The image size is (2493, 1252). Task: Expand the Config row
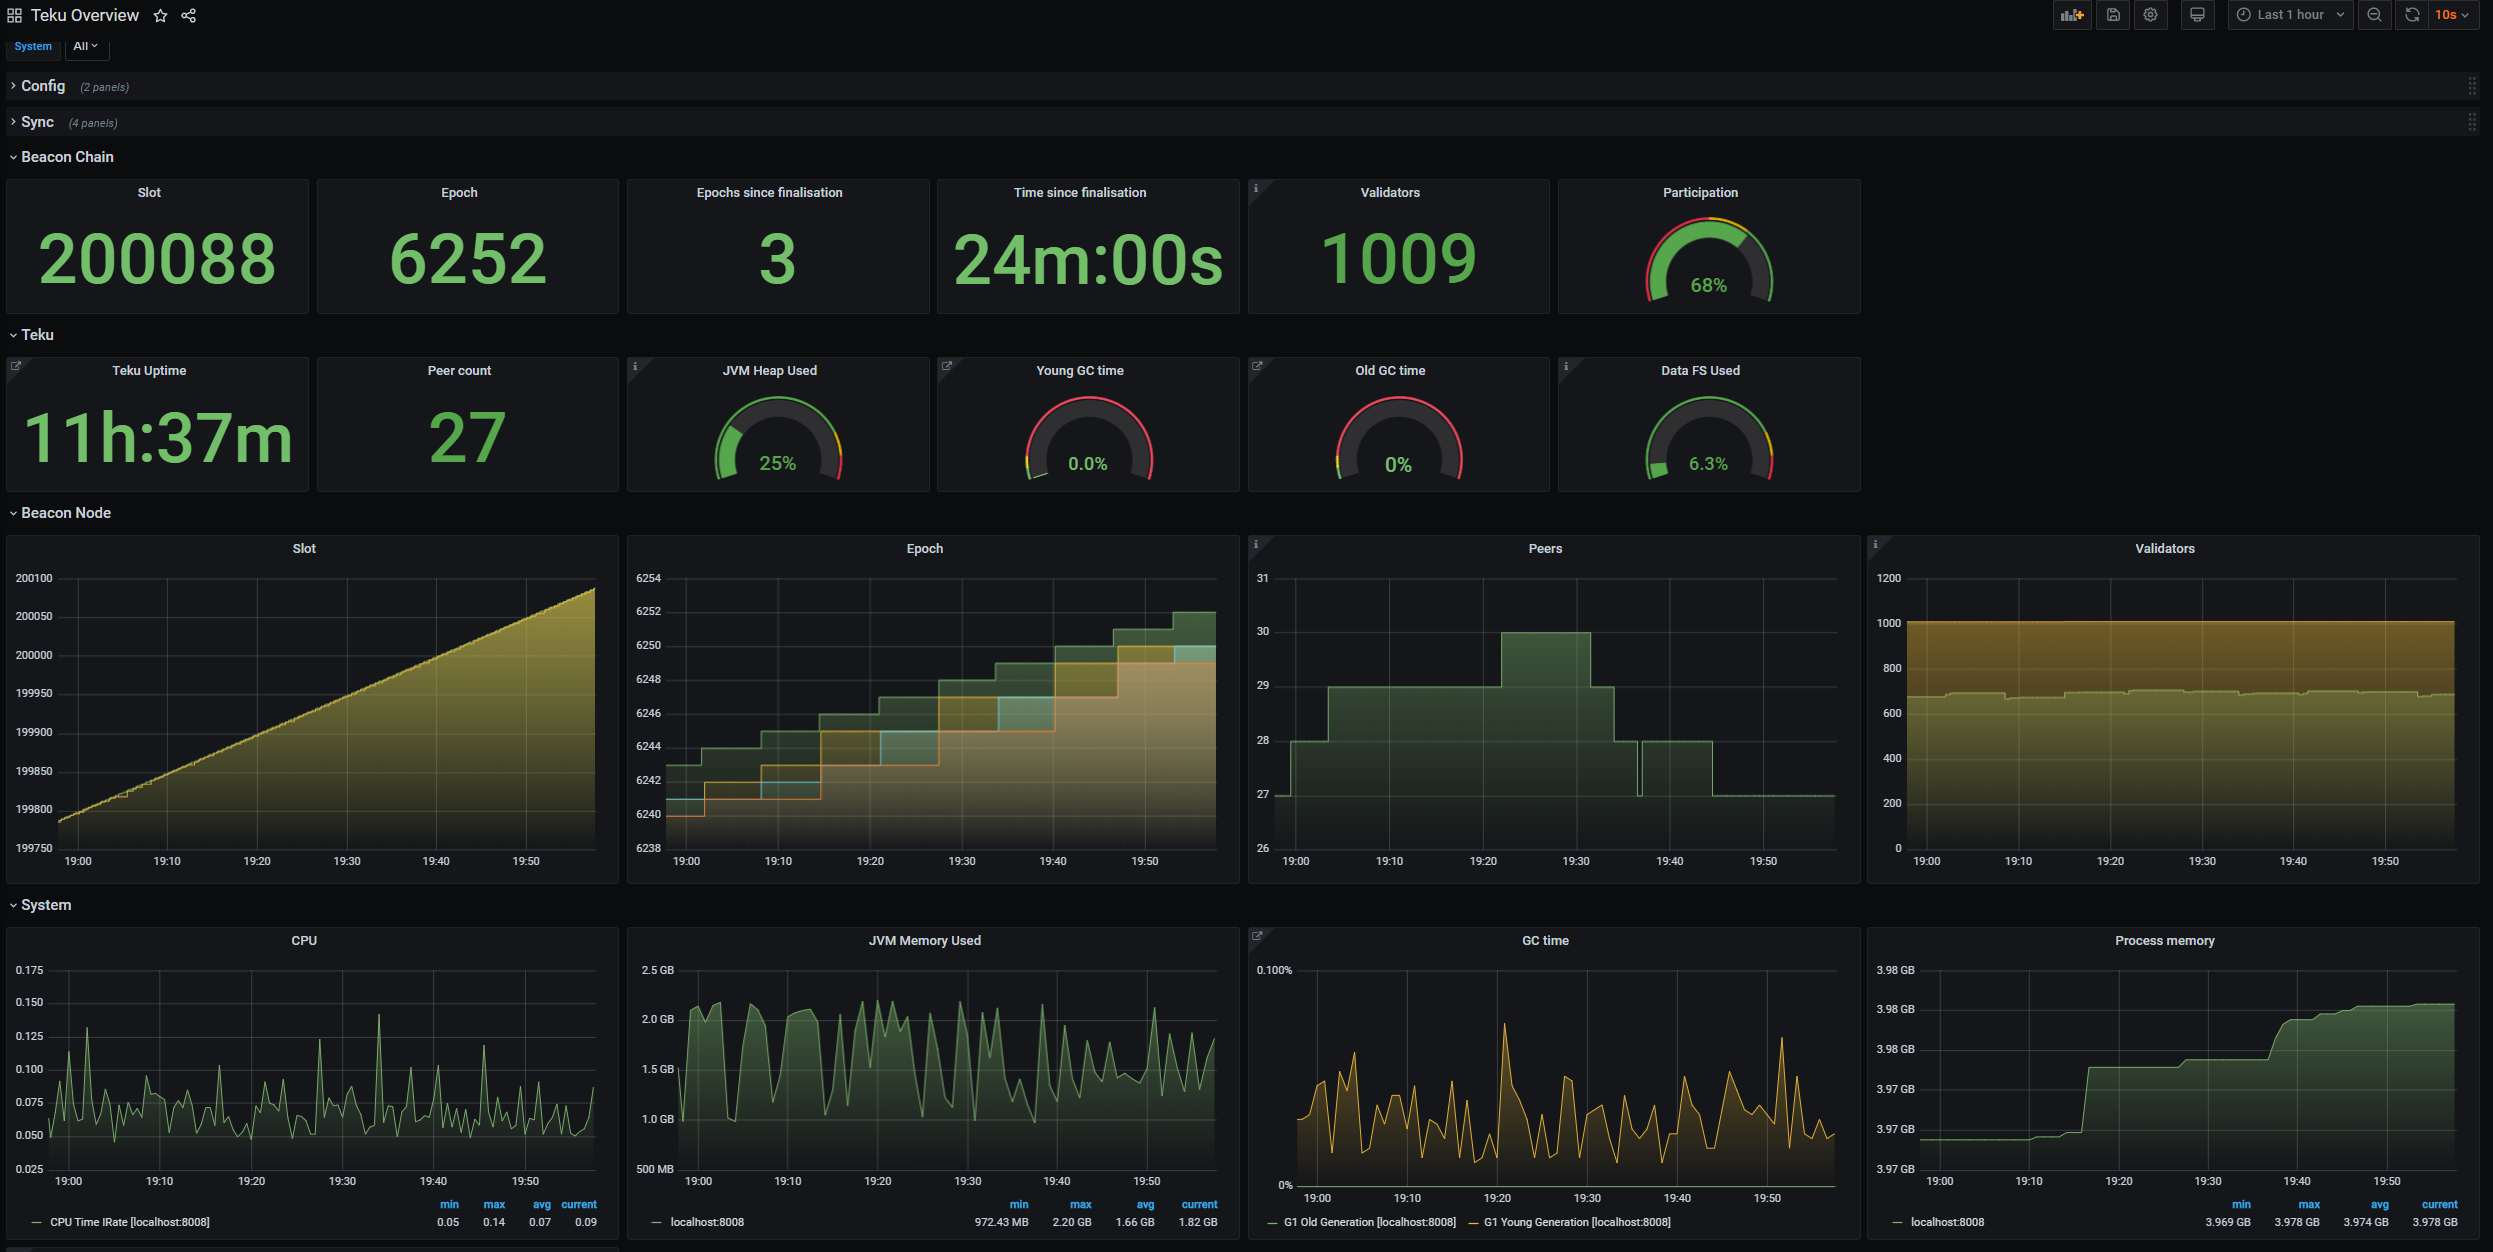[43, 86]
